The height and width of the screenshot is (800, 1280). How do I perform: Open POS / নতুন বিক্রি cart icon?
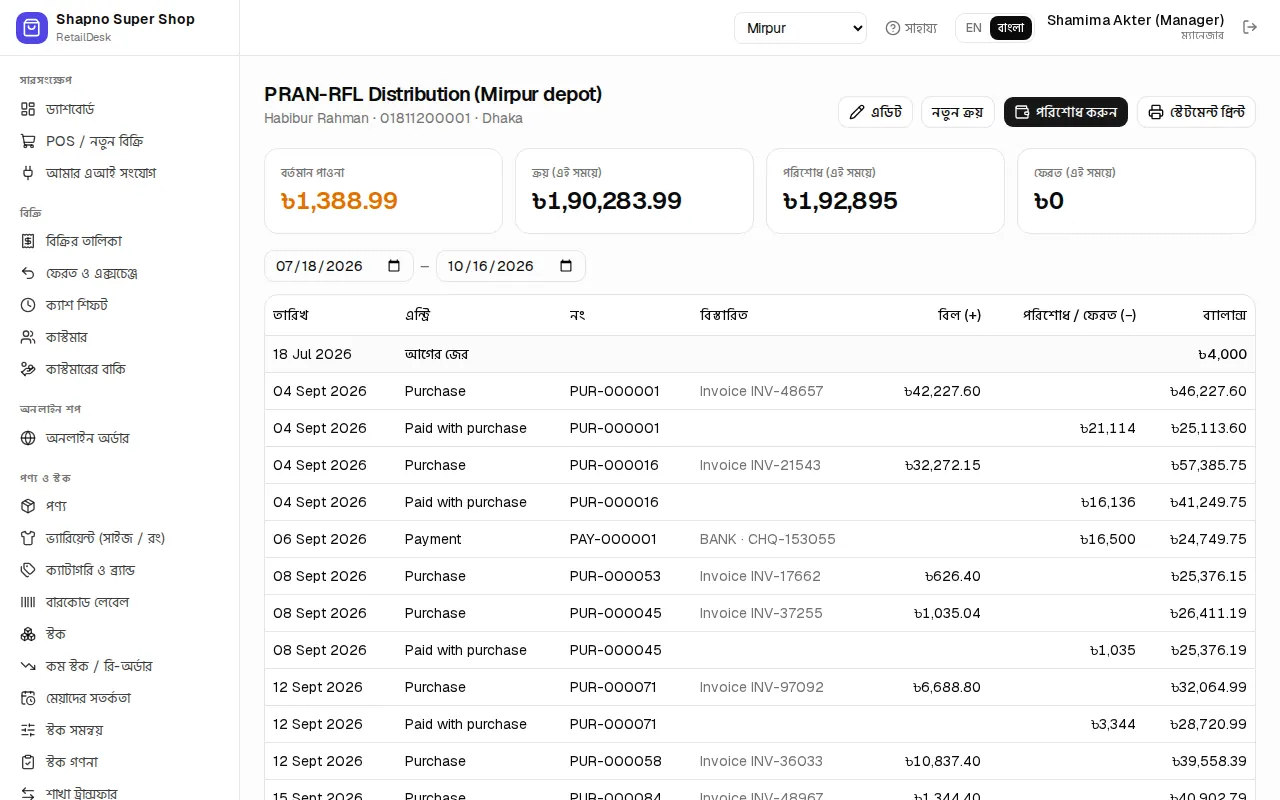tap(28, 141)
